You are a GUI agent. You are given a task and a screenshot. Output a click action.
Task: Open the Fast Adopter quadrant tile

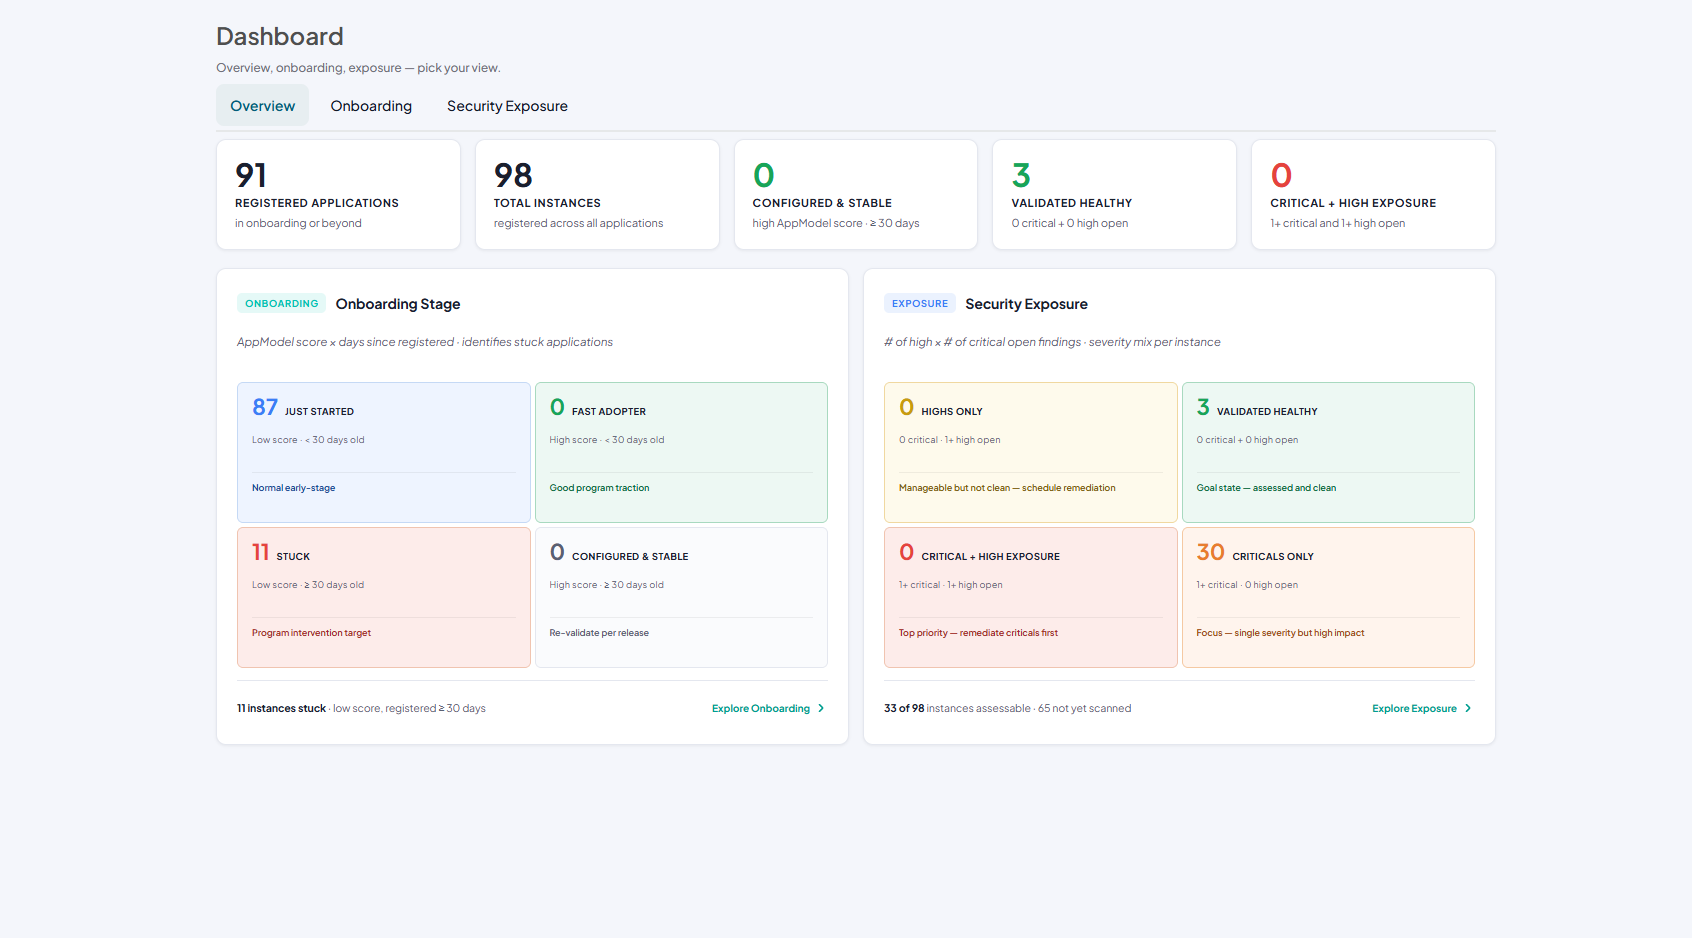681,452
